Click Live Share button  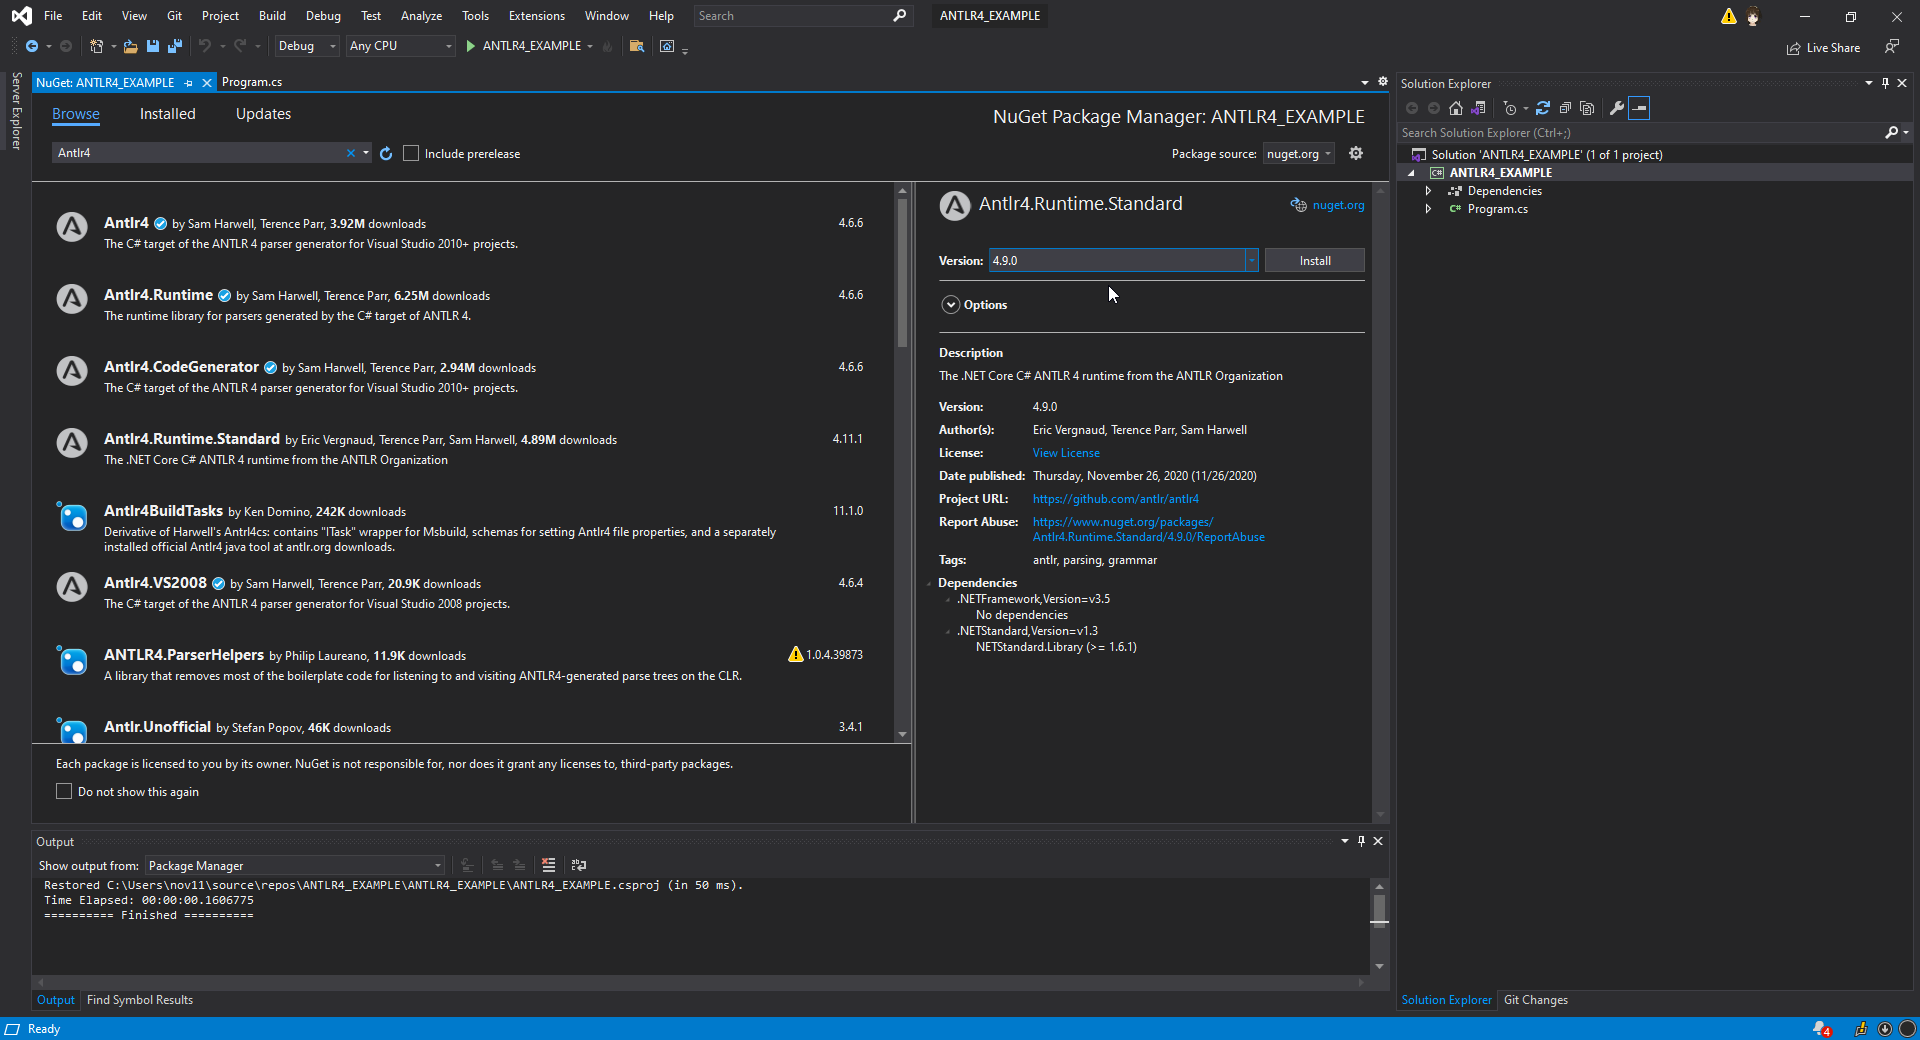tap(1823, 48)
